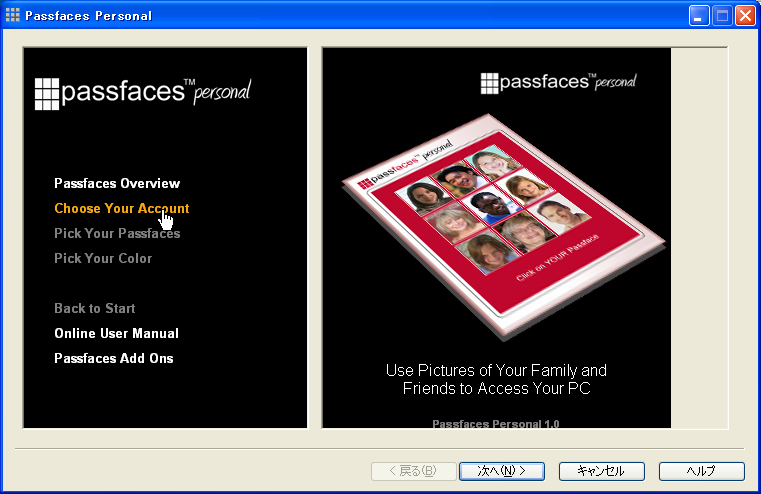761x494 pixels.
Task: Click 'Use Pictures of Your Family' caption
Action: tap(496, 379)
